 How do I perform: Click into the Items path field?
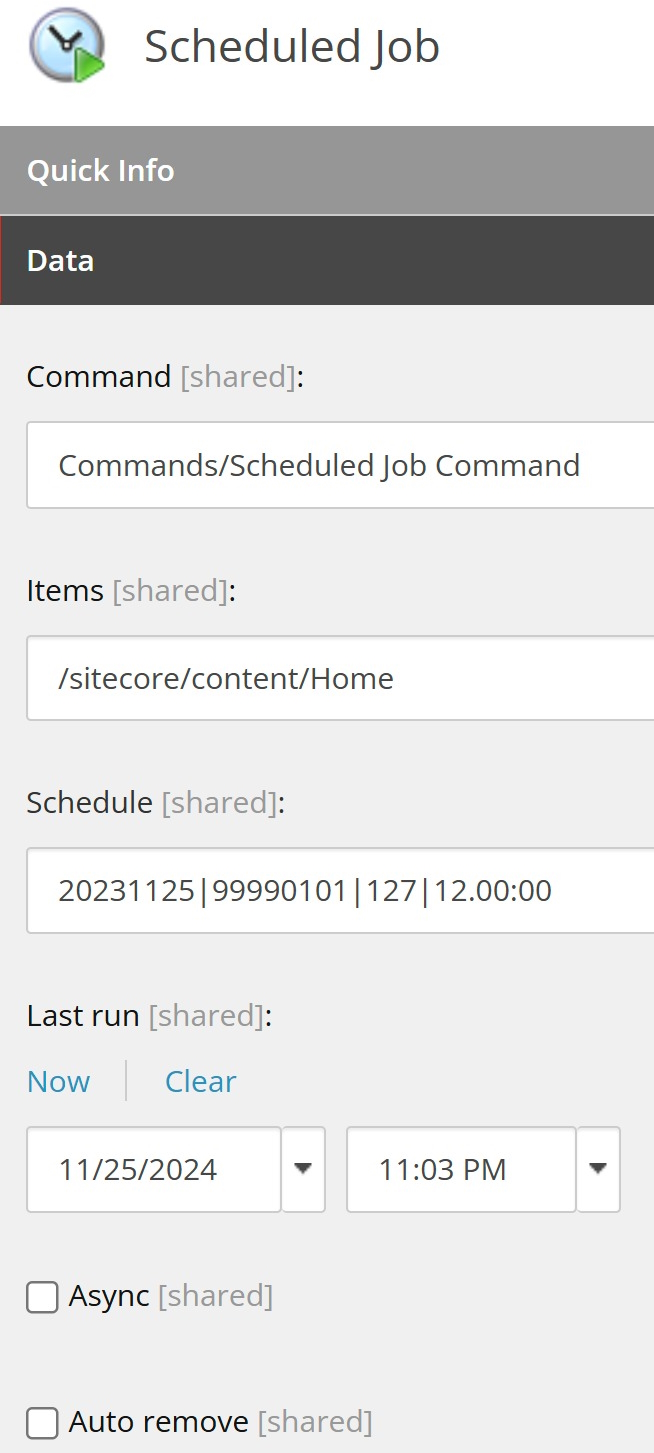point(340,678)
